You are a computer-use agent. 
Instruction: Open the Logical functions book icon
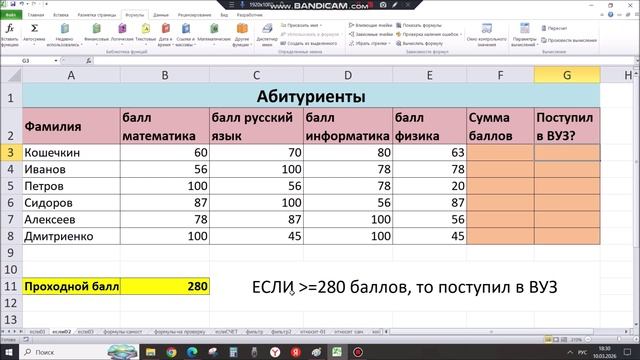pos(122,29)
